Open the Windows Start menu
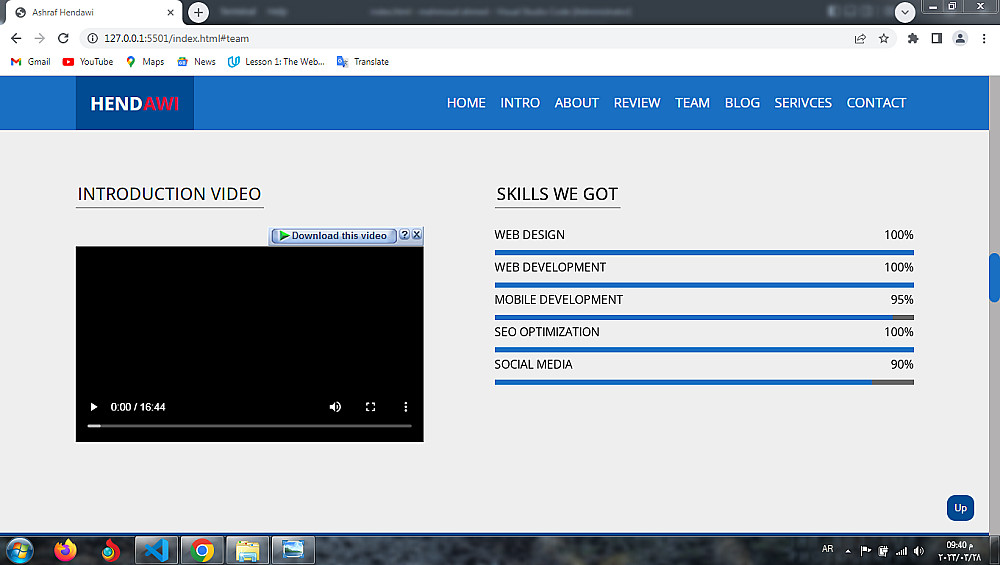The width and height of the screenshot is (1000, 565). (19, 550)
